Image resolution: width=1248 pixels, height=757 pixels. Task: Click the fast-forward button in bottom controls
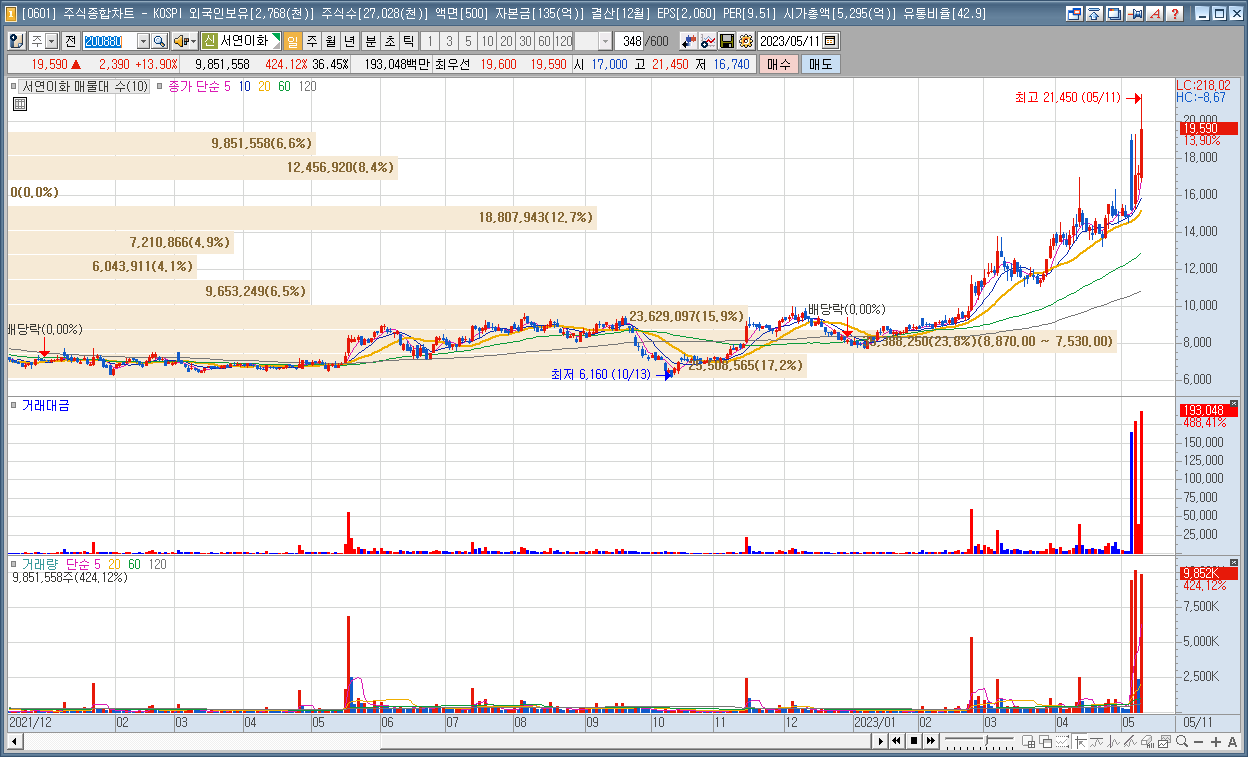[931, 741]
